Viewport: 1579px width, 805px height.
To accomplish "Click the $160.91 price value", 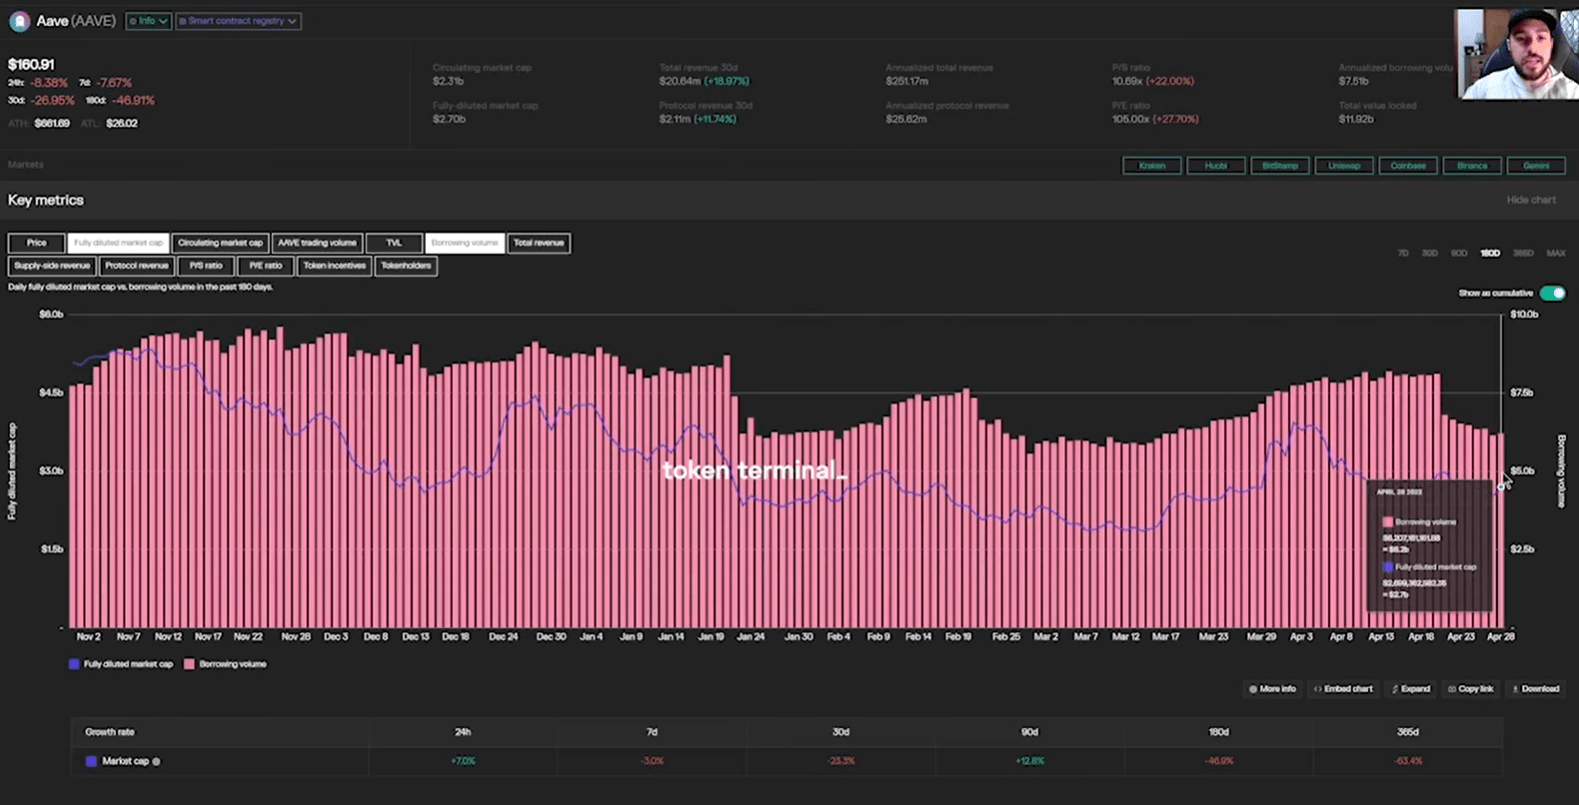I will pyautogui.click(x=31, y=64).
